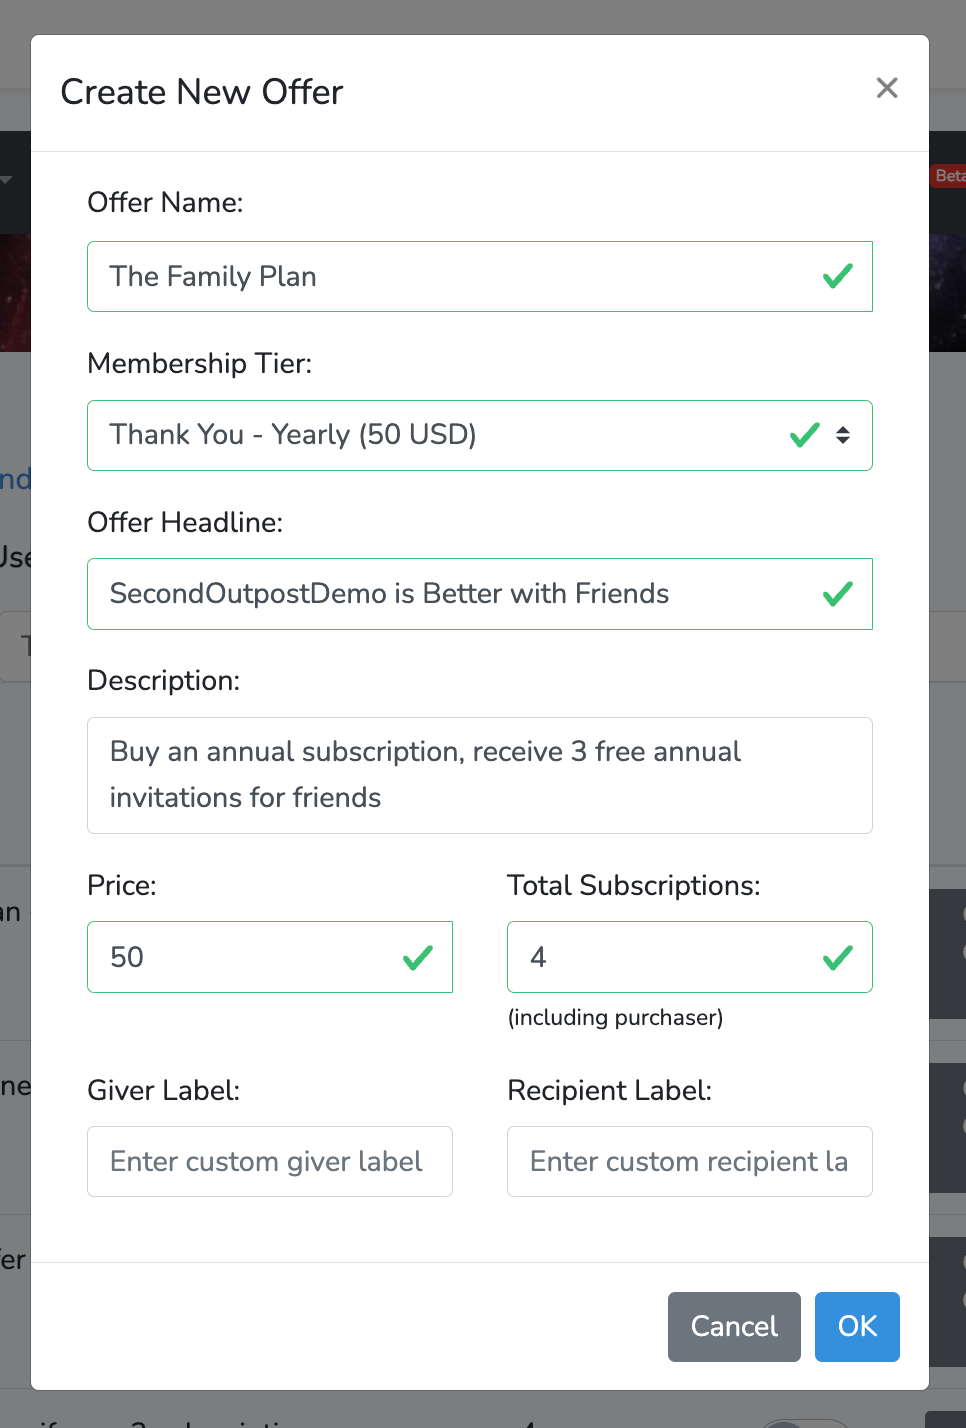The image size is (966, 1428).
Task: Open the Membership Tier select arrows
Action: pos(843,435)
